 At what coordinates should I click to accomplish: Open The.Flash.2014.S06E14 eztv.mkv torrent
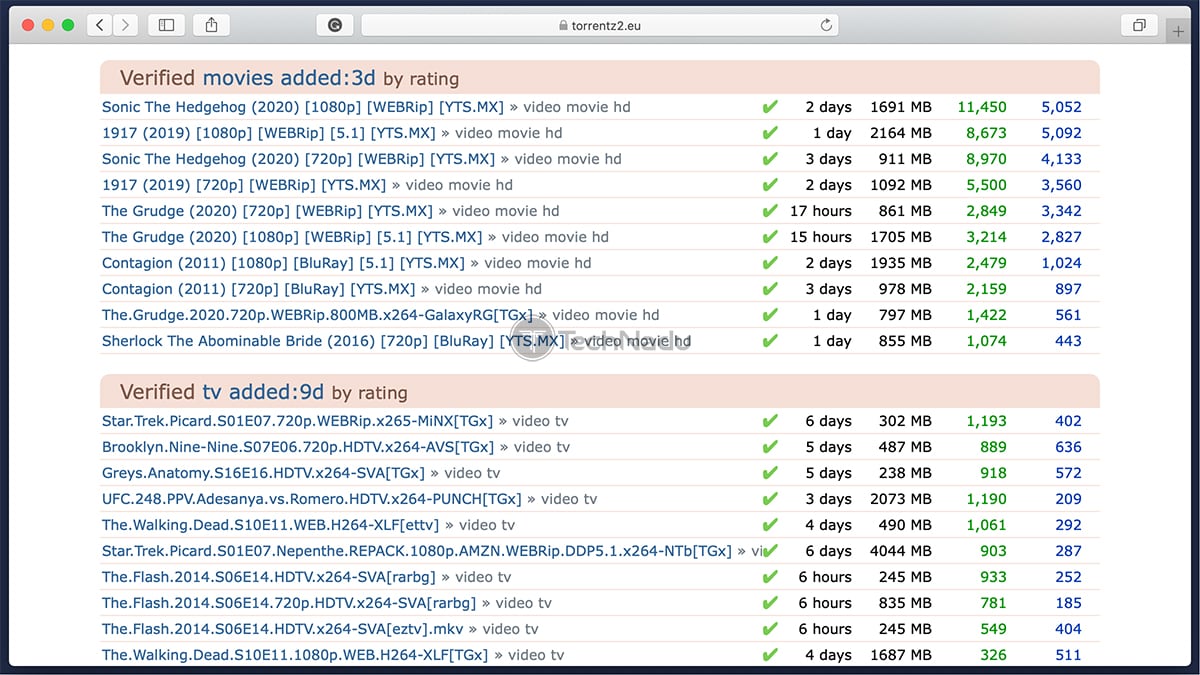click(283, 629)
